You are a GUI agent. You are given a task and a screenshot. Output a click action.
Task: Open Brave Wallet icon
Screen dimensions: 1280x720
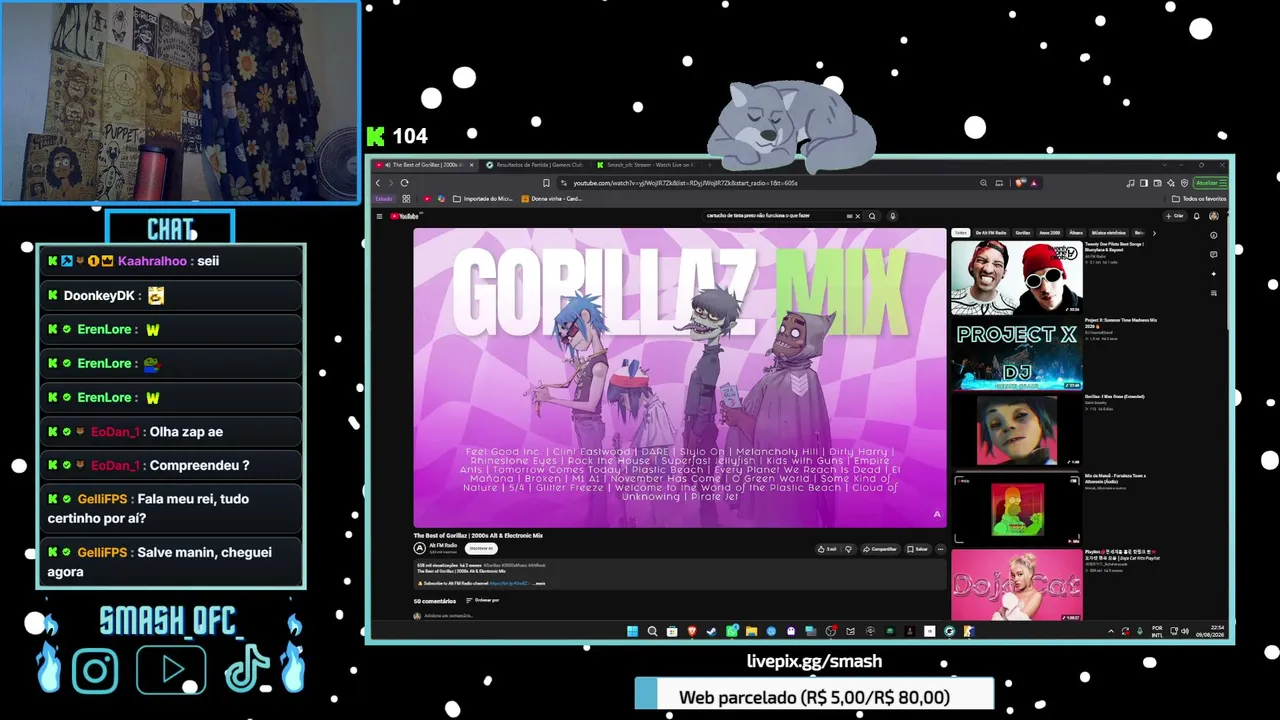pos(1157,183)
